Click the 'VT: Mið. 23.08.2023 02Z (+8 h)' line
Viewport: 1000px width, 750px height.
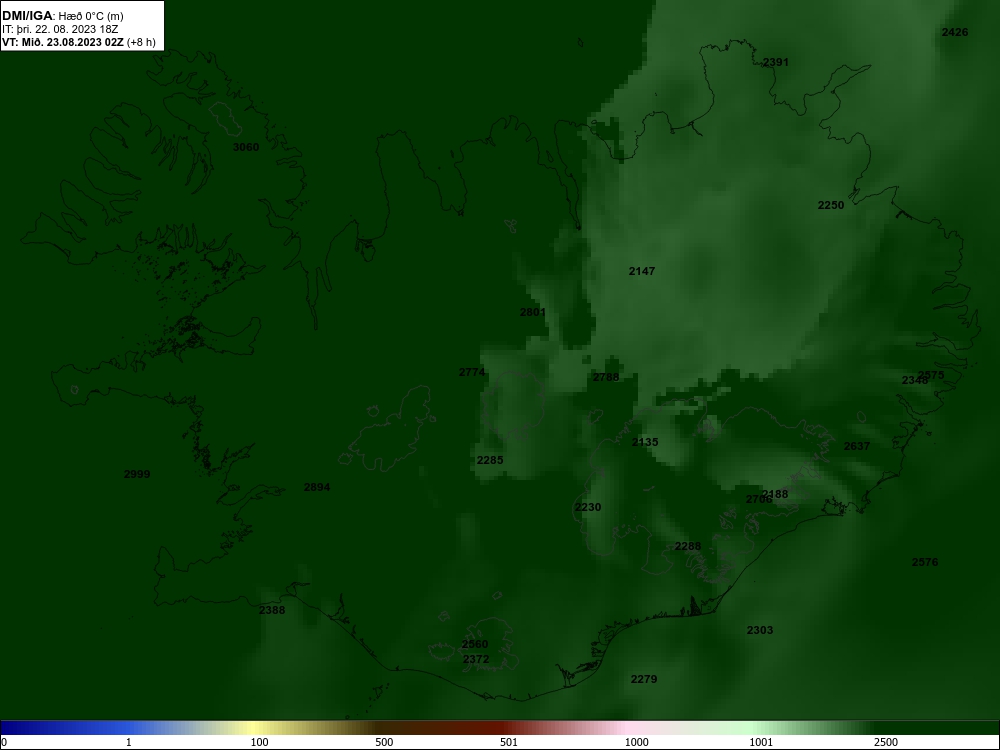(x=78, y=42)
